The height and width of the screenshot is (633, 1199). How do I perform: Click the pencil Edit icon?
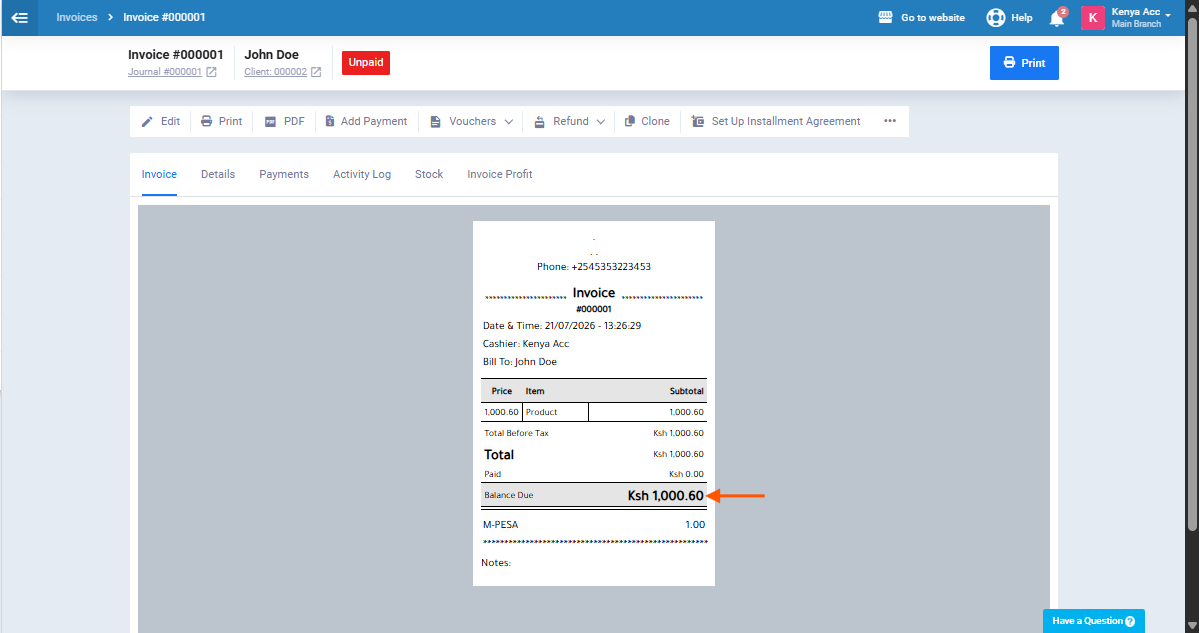pyautogui.click(x=147, y=122)
